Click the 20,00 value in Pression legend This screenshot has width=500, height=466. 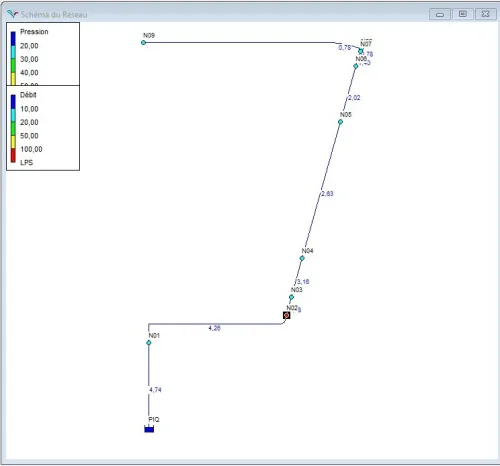(x=29, y=46)
